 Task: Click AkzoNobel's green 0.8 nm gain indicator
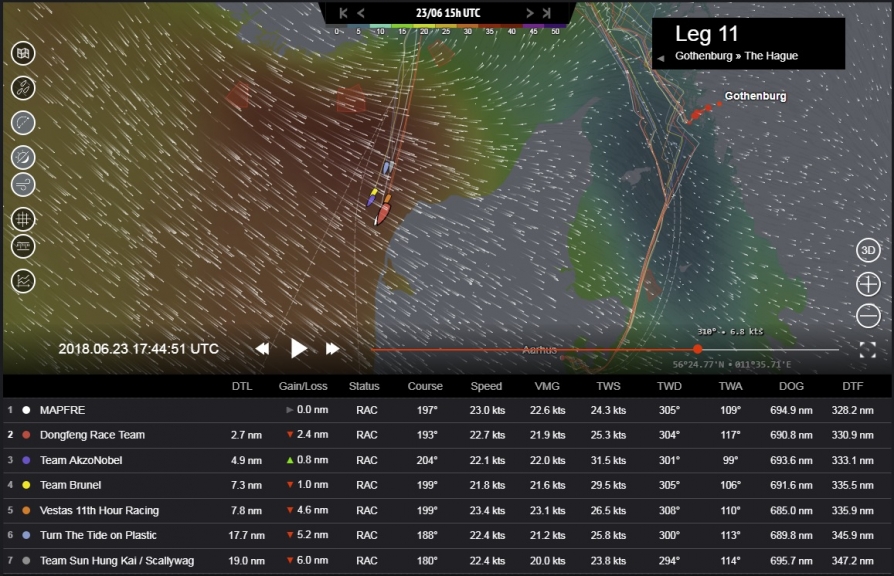307,459
